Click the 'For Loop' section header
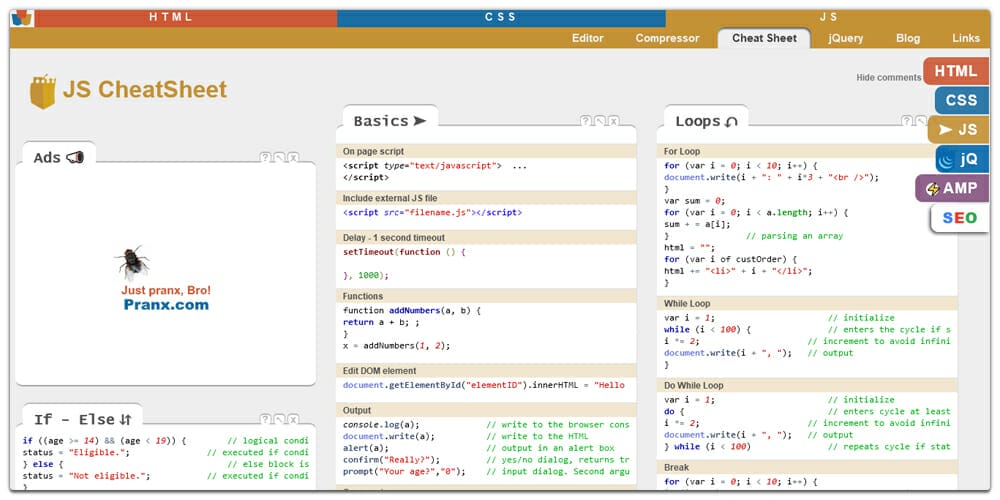The image size is (1000, 500). coord(807,151)
